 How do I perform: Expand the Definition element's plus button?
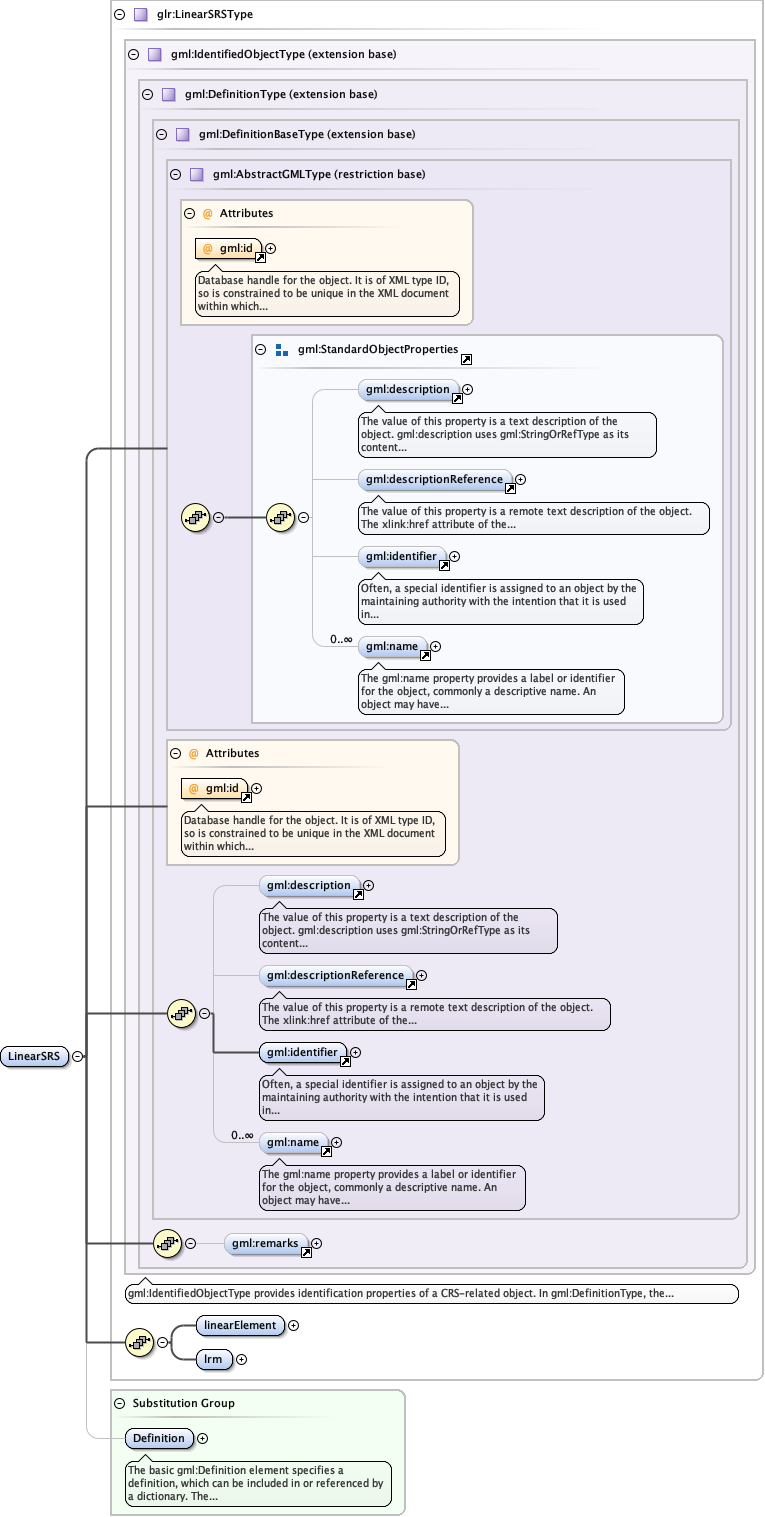[203, 1438]
